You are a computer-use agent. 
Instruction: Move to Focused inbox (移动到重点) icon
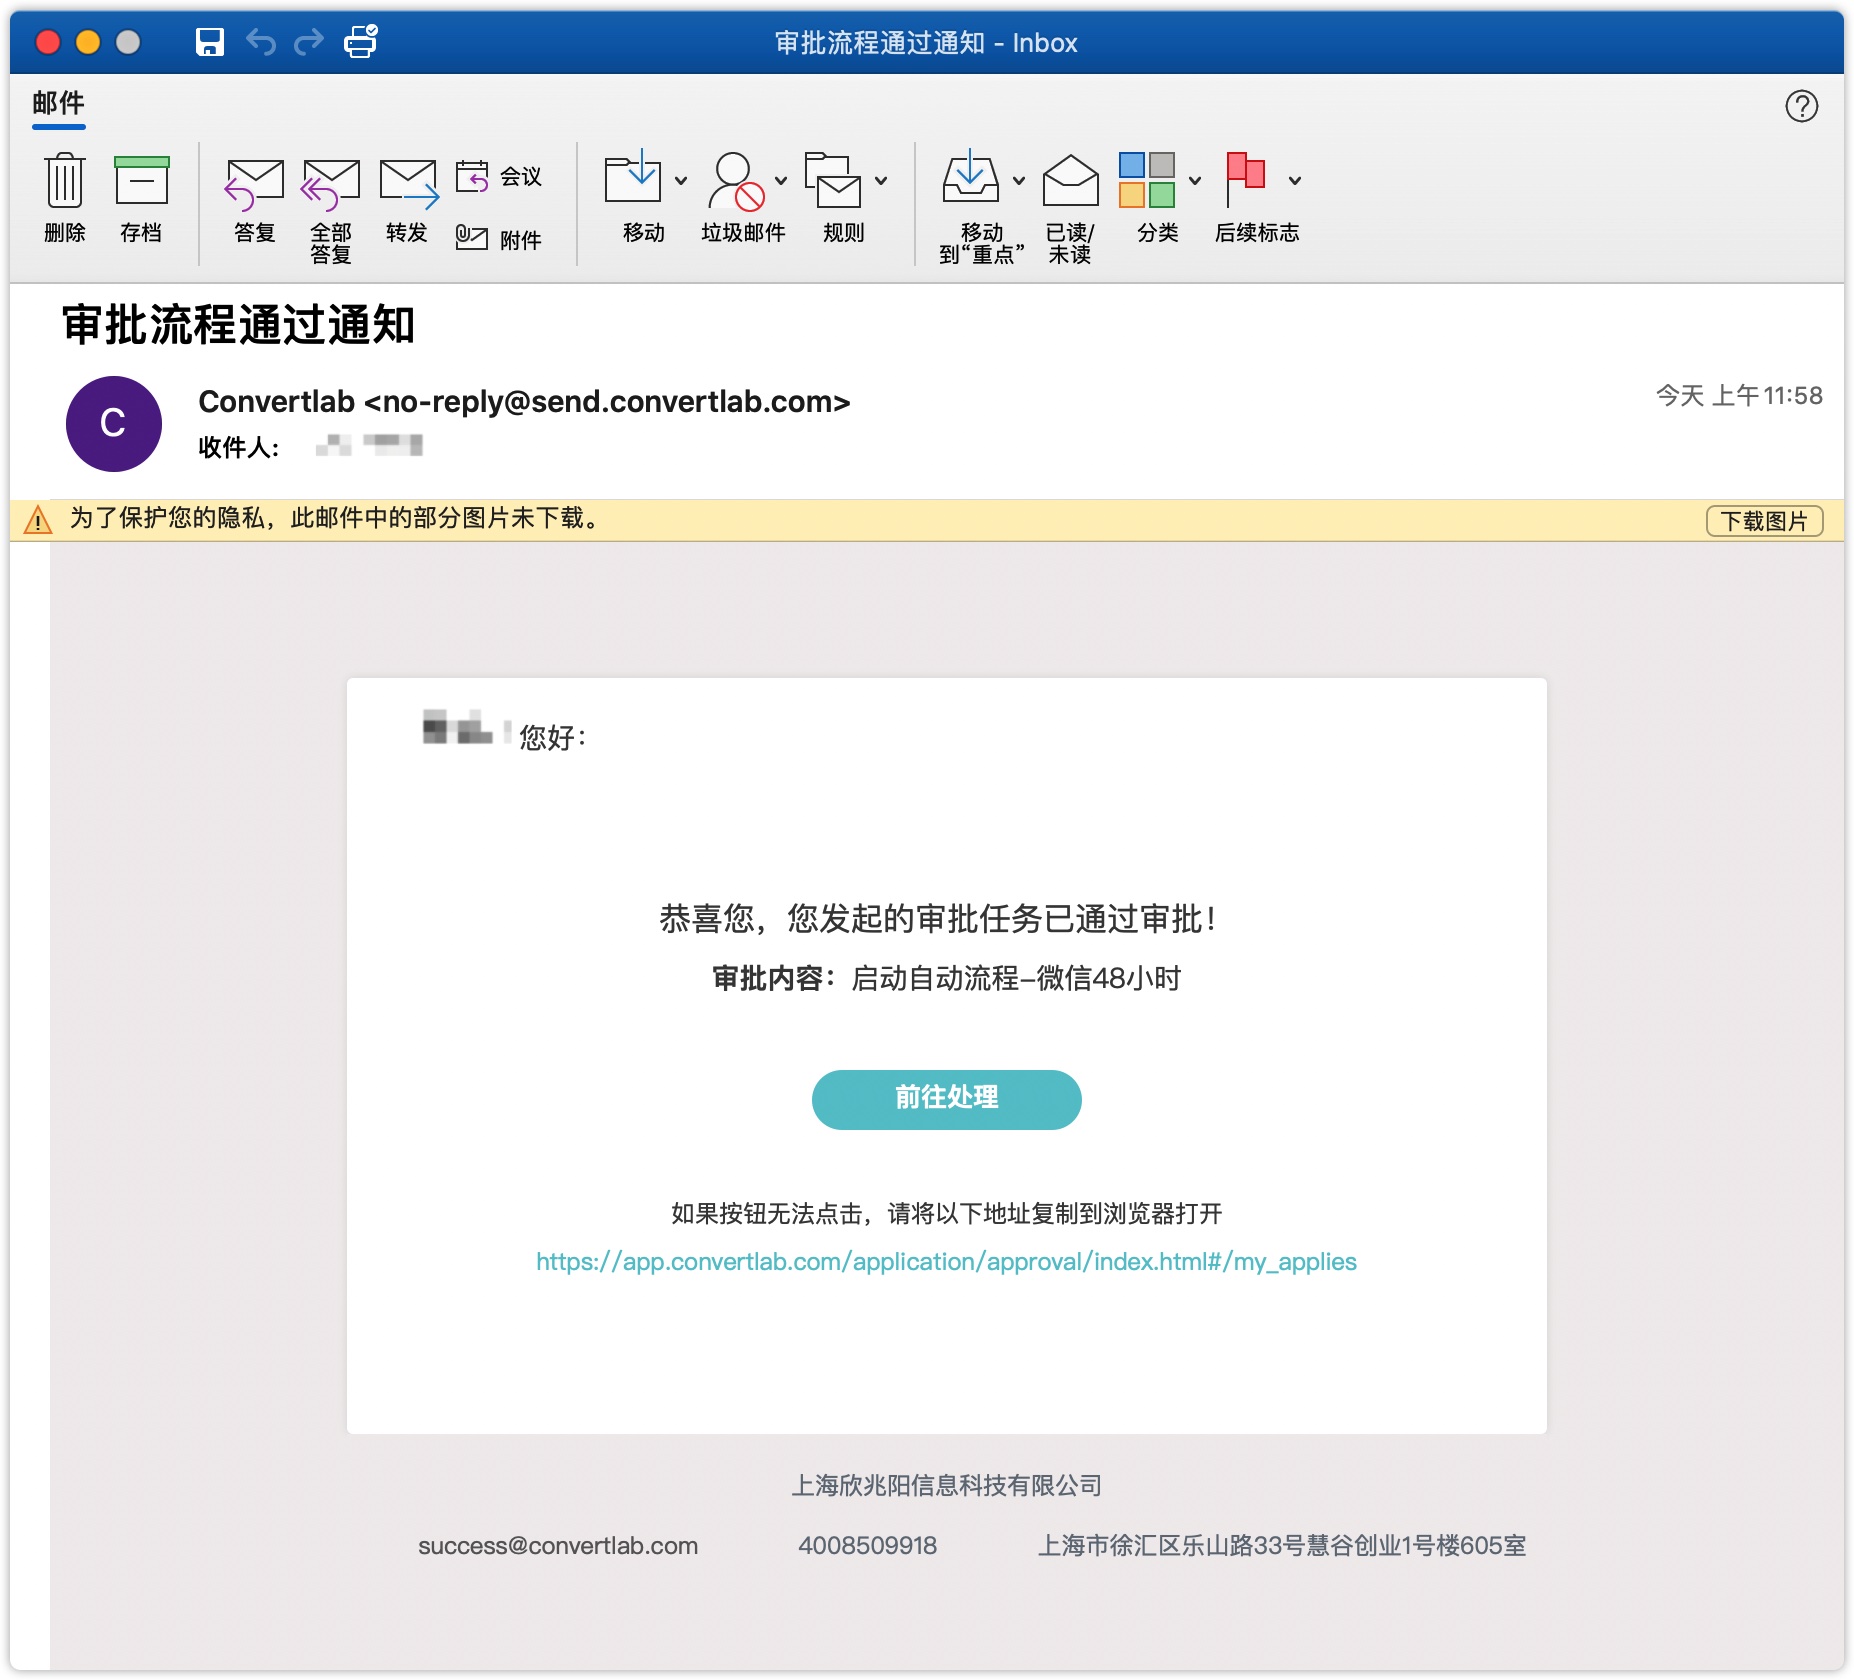[970, 178]
